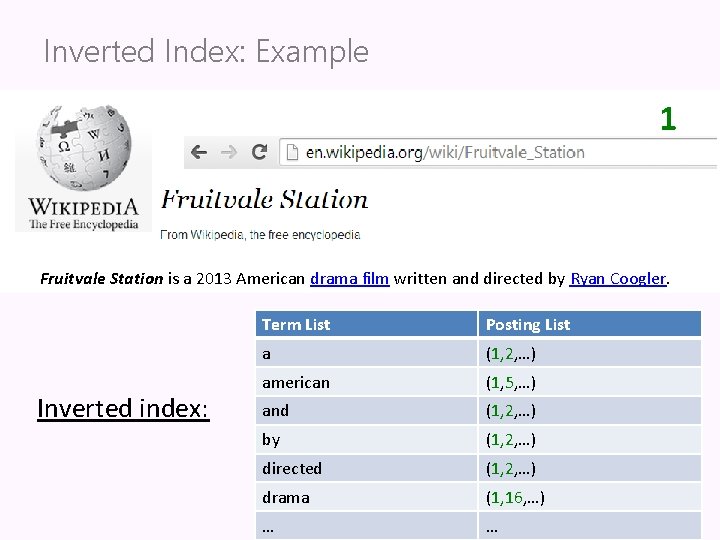Focus the en.wikipedia.org address bar
This screenshot has height=540, width=720.
click(x=498, y=152)
